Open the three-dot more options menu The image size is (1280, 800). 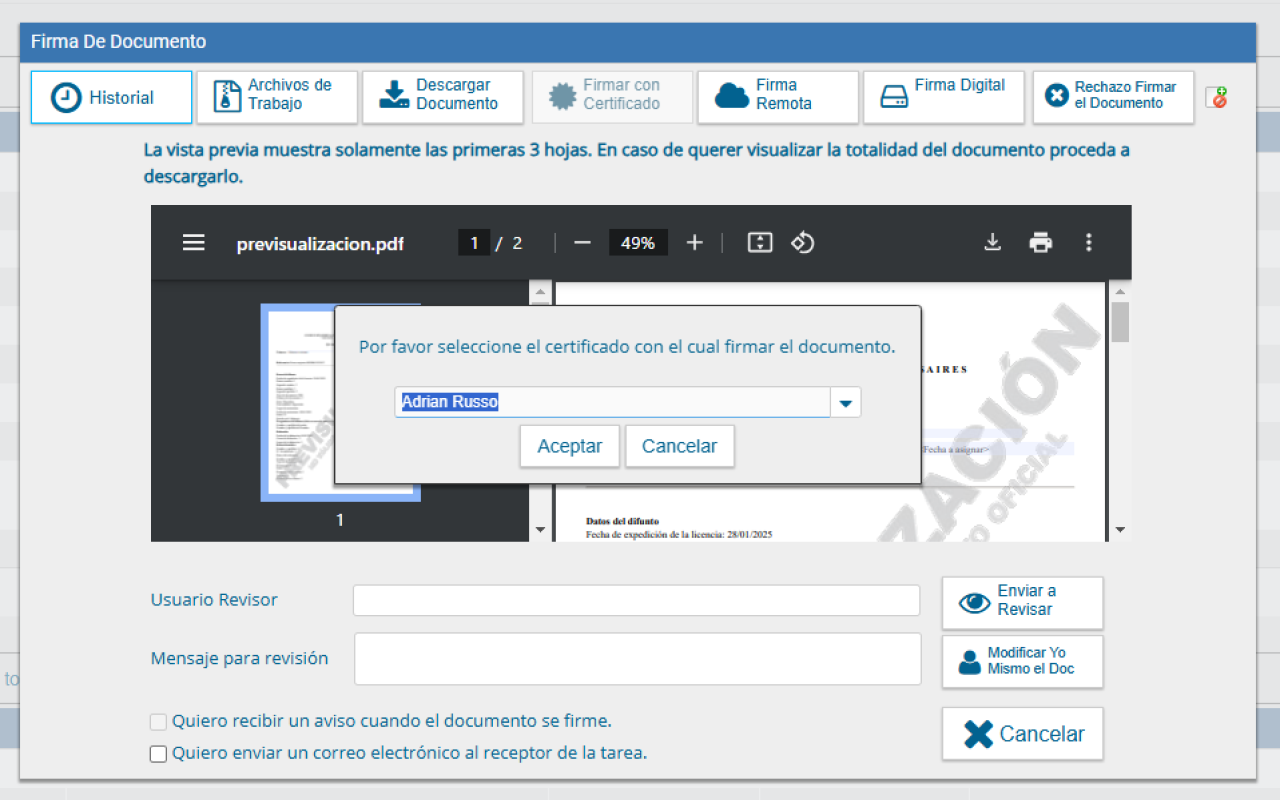click(x=1088, y=242)
